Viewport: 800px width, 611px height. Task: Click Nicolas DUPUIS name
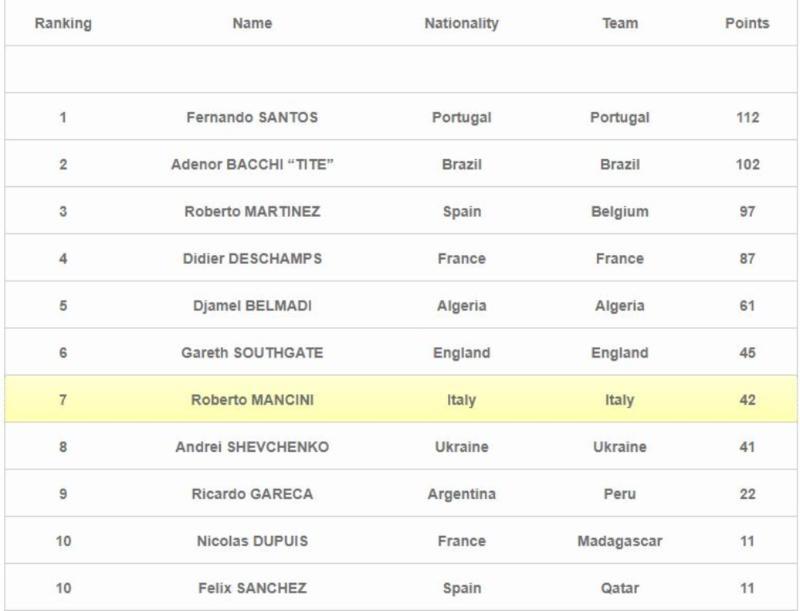[x=252, y=541]
